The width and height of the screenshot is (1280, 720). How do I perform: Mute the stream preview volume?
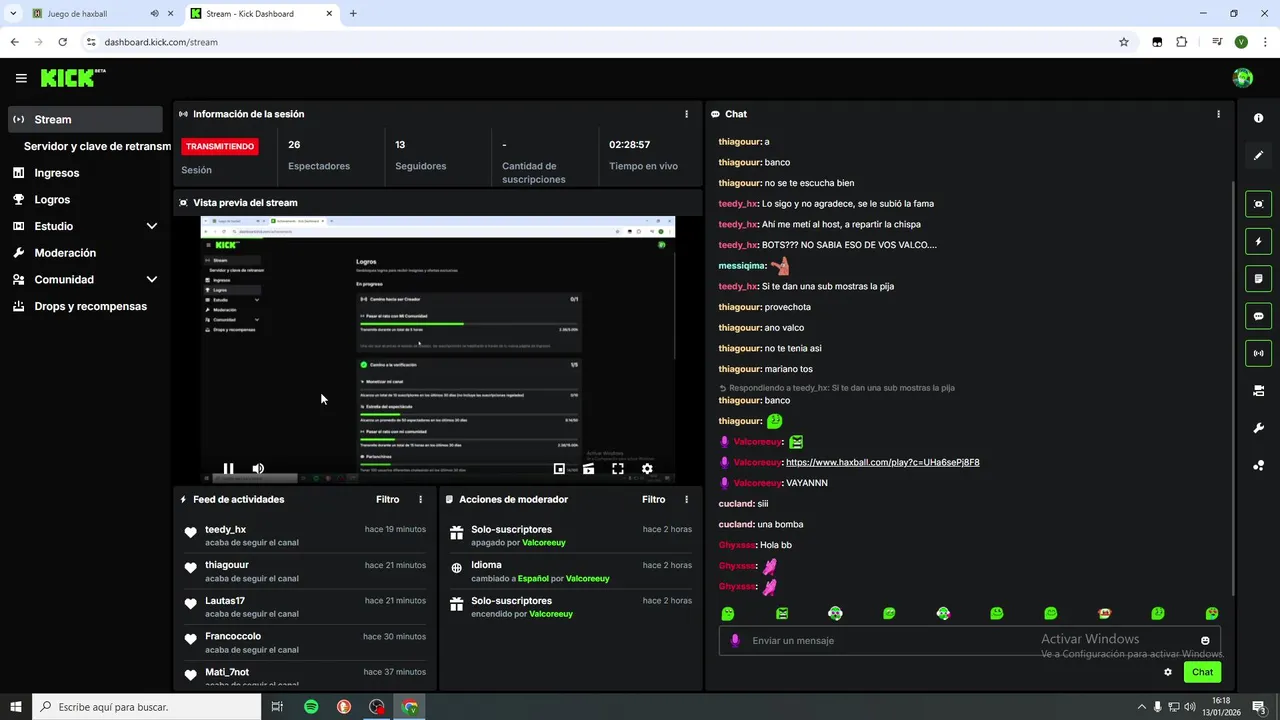258,468
